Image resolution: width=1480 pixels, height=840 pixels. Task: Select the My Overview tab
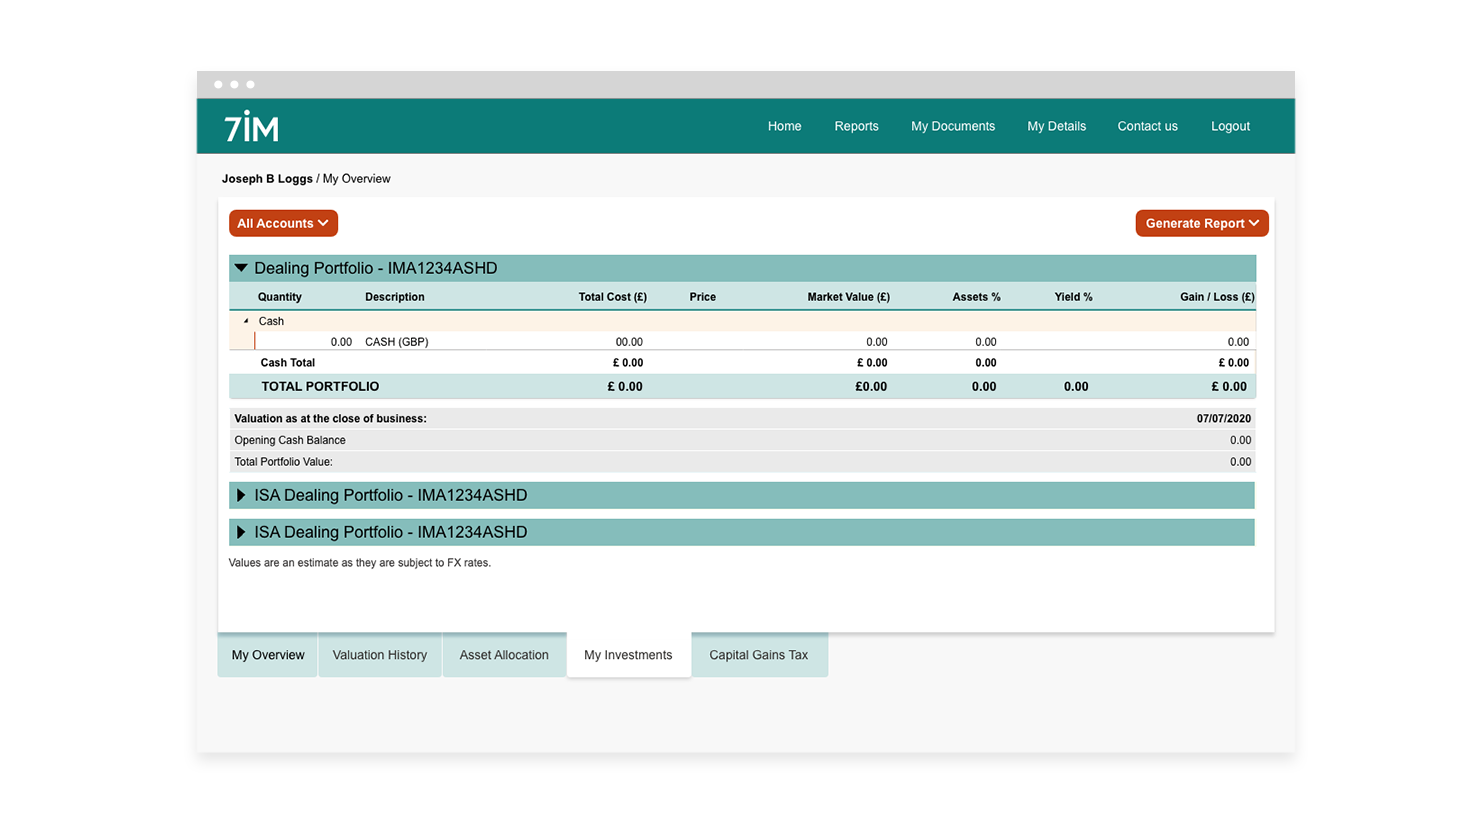(x=267, y=654)
